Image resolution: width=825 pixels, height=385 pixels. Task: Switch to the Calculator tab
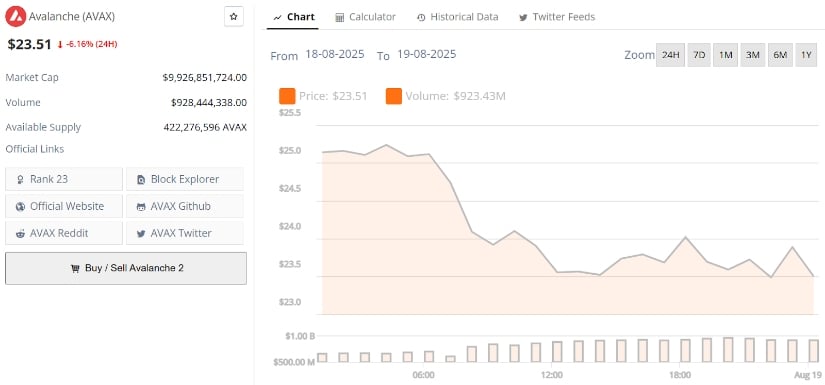366,17
